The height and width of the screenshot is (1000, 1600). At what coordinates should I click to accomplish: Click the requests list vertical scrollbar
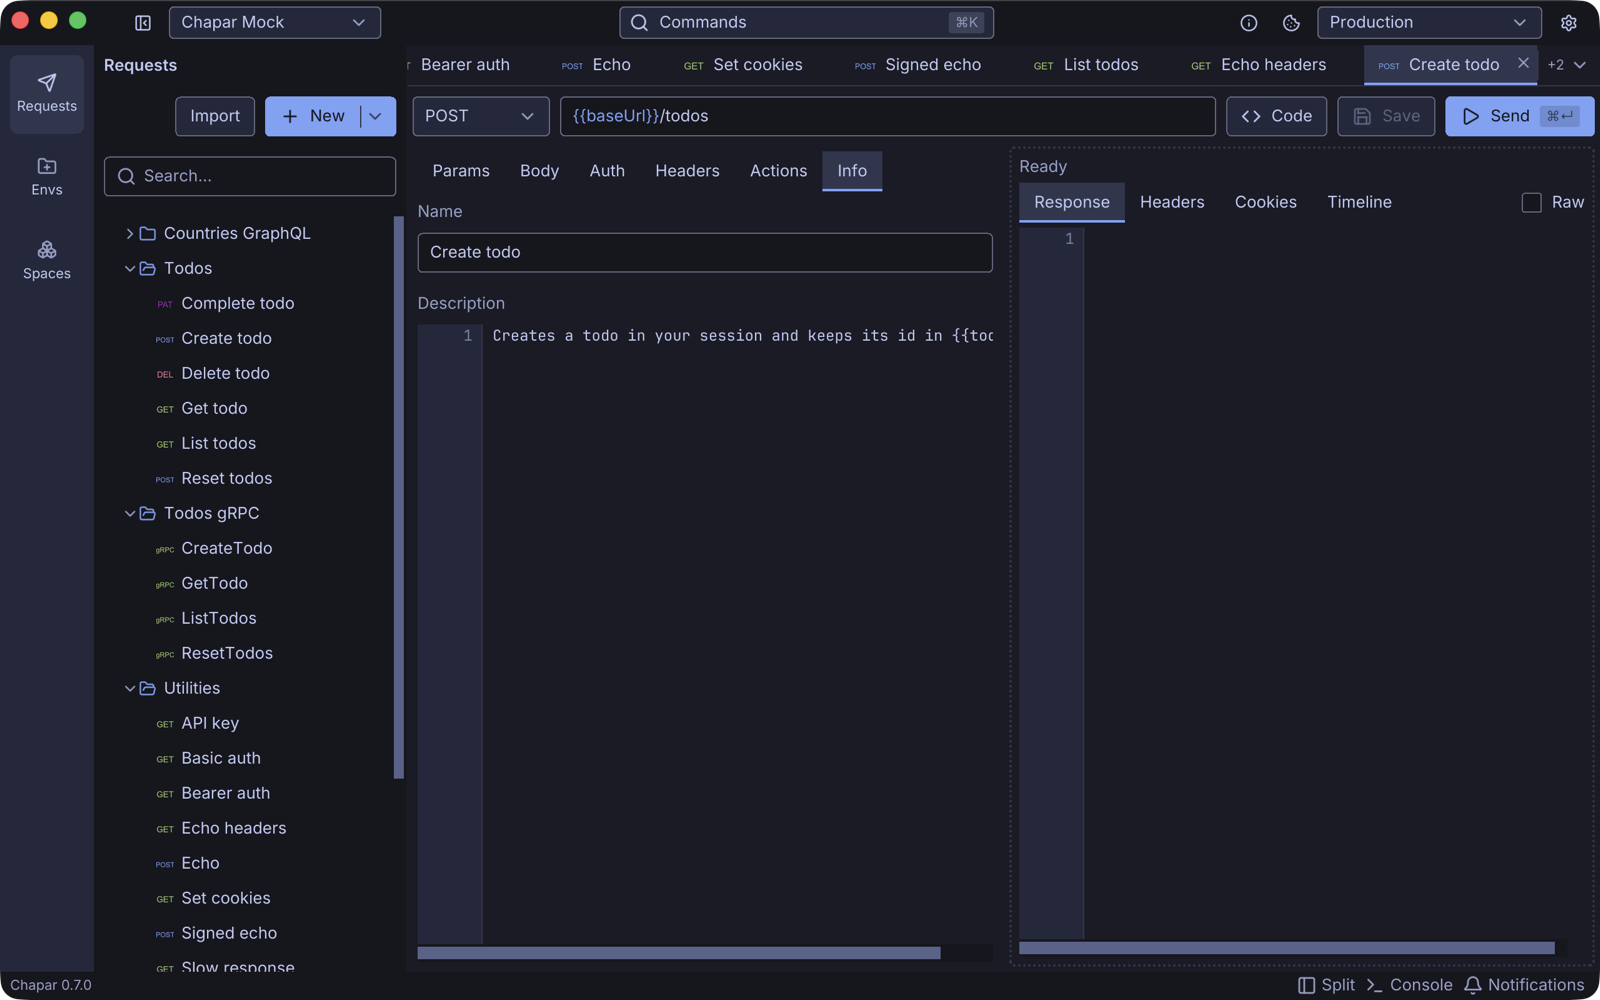click(399, 497)
